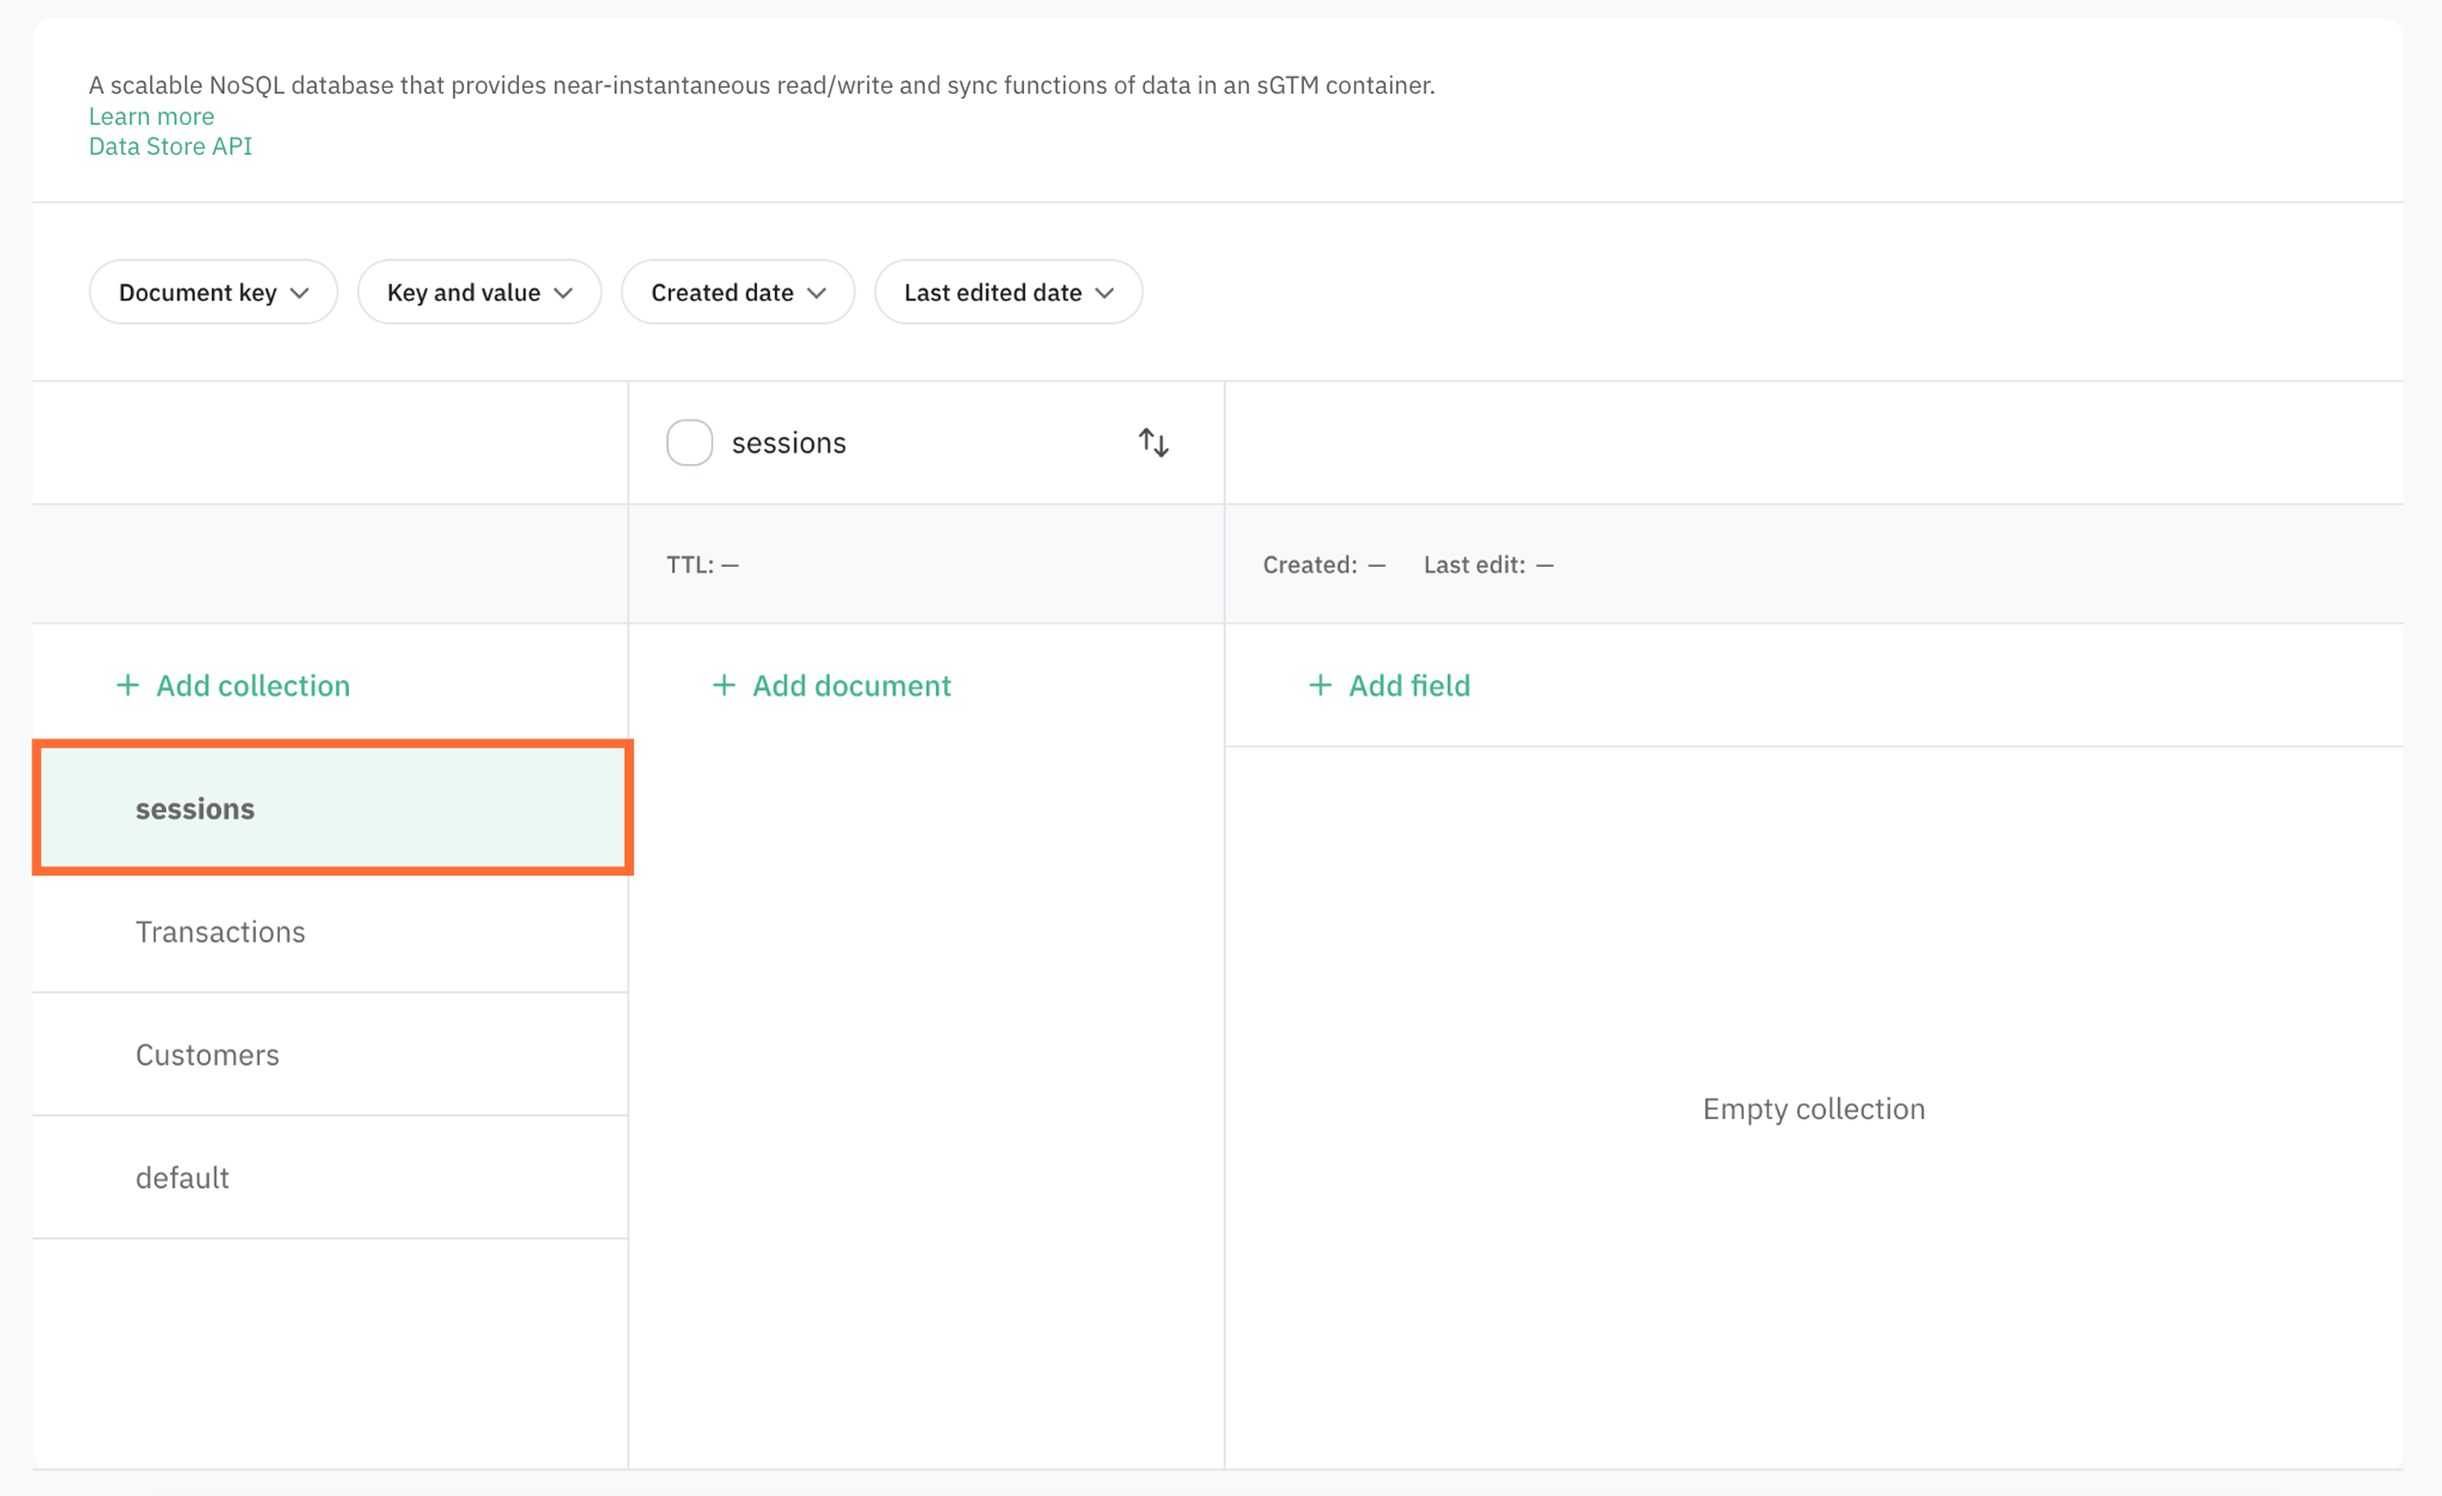Select the sessions collection in the list
The width and height of the screenshot is (2442, 1496).
click(332, 808)
